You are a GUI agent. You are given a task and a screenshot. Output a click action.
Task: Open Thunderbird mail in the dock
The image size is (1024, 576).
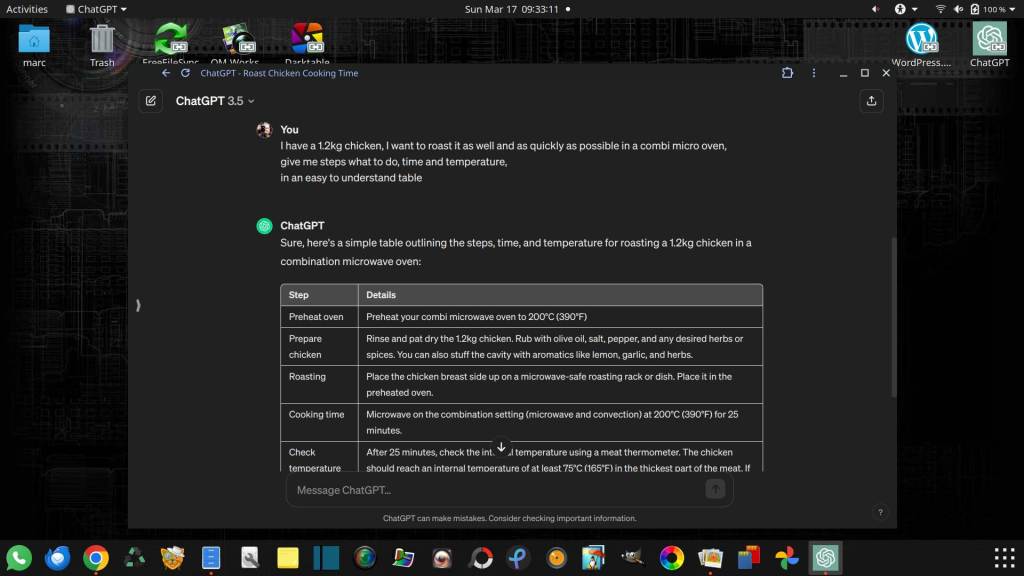click(x=57, y=558)
